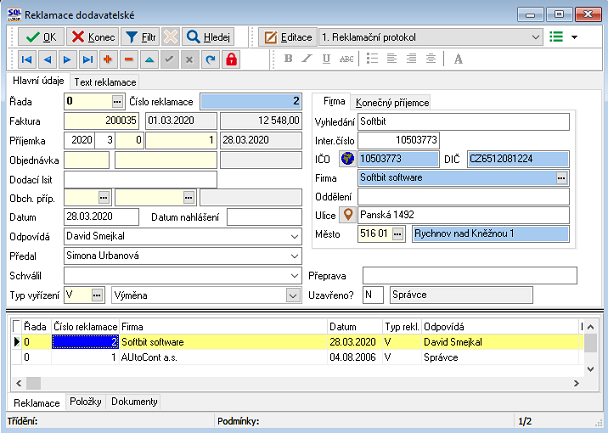Open the Firma lookup ellipsis button

[x=561, y=178]
